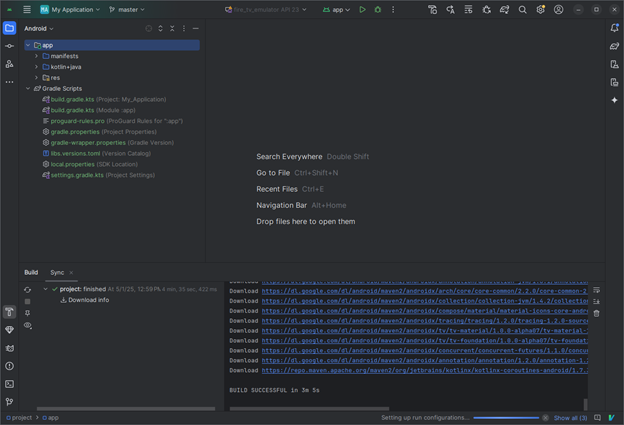Click the trash icon to clear build output
The height and width of the screenshot is (425, 624).
pyautogui.click(x=597, y=313)
